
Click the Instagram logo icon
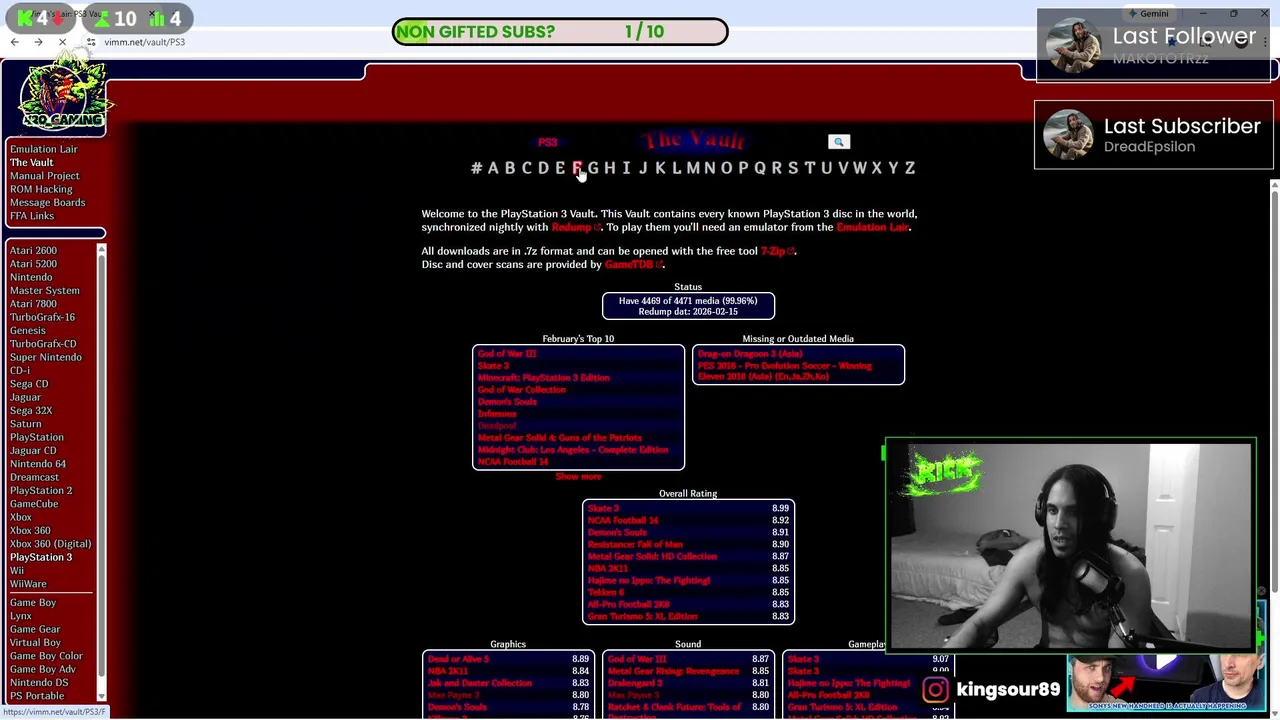tap(935, 689)
